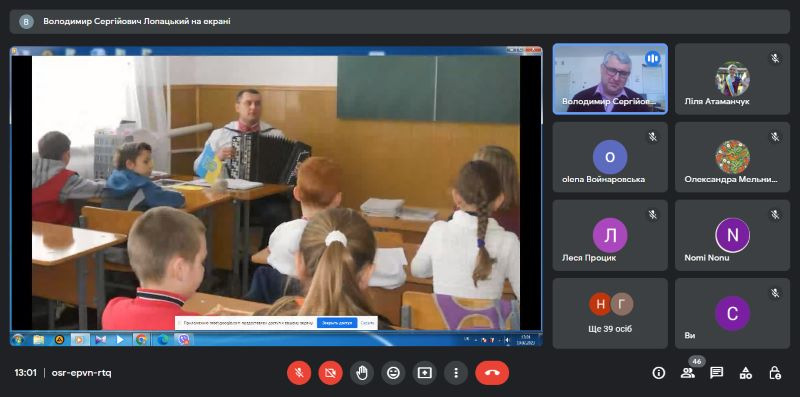Click the present screen icon
The width and height of the screenshot is (800, 397).
point(424,373)
